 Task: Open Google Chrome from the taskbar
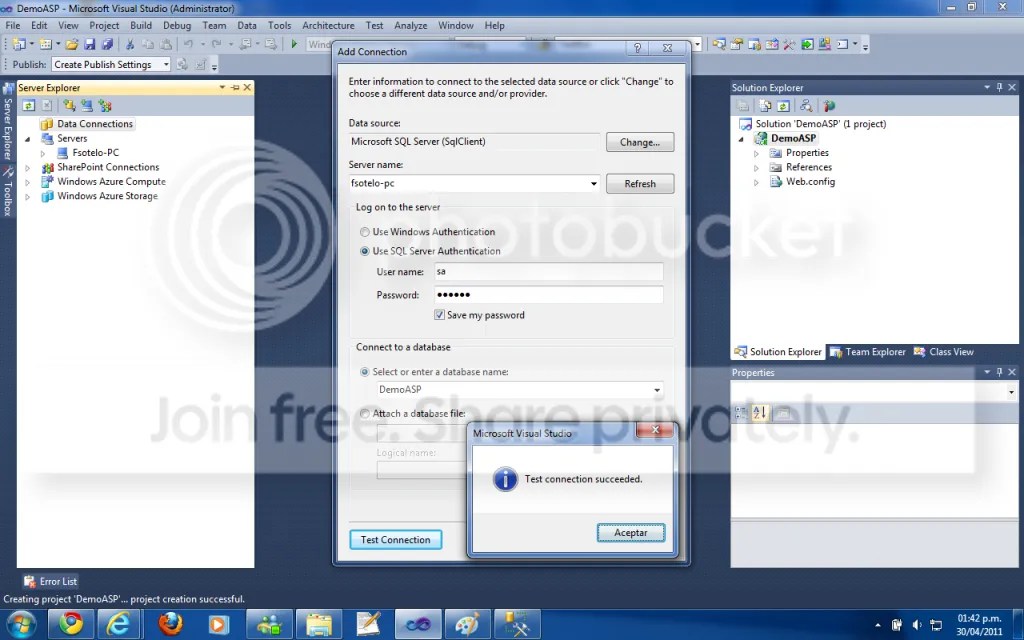71,624
